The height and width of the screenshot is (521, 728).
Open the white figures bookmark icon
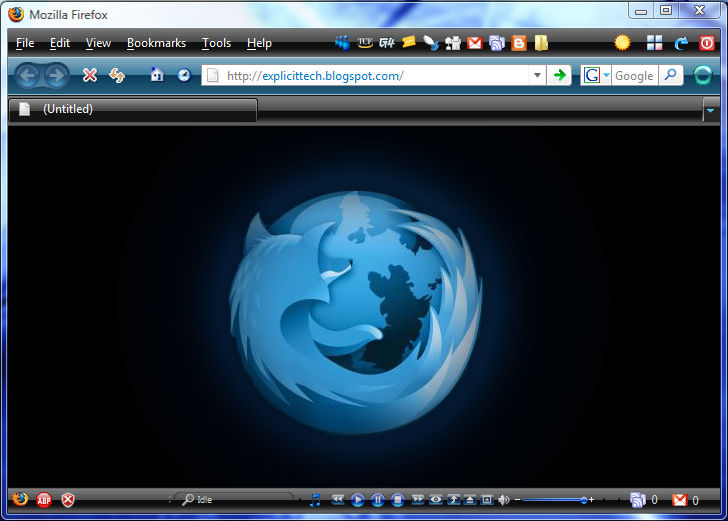click(453, 43)
